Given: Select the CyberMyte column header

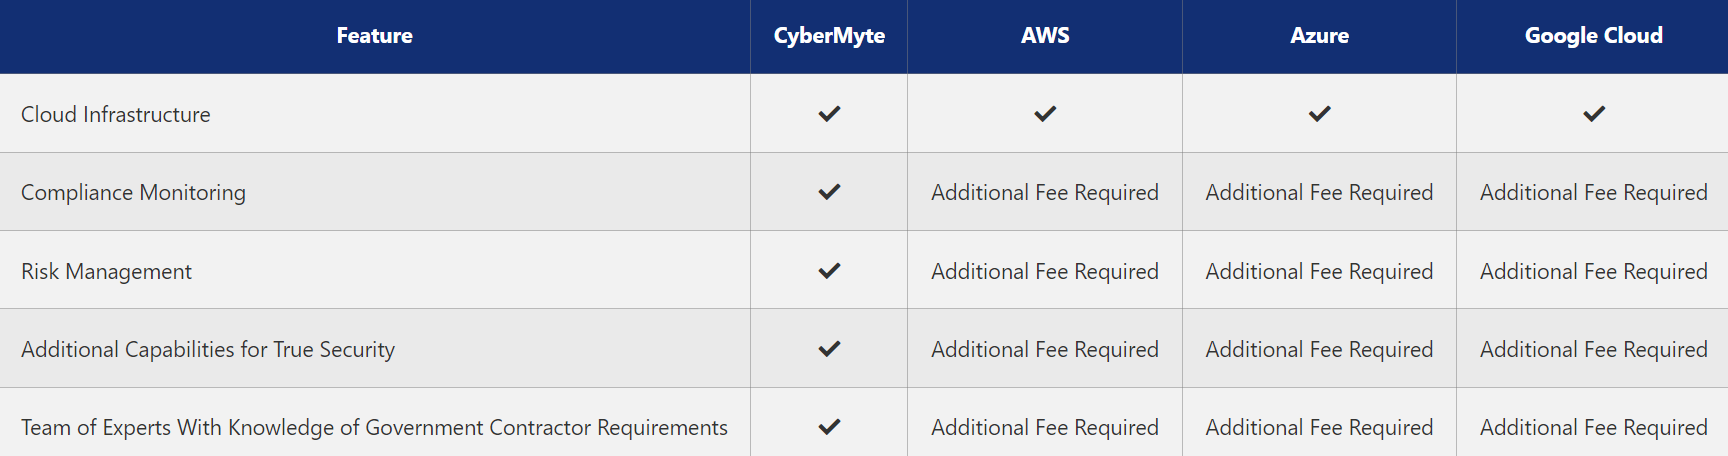Looking at the screenshot, I should (x=829, y=36).
